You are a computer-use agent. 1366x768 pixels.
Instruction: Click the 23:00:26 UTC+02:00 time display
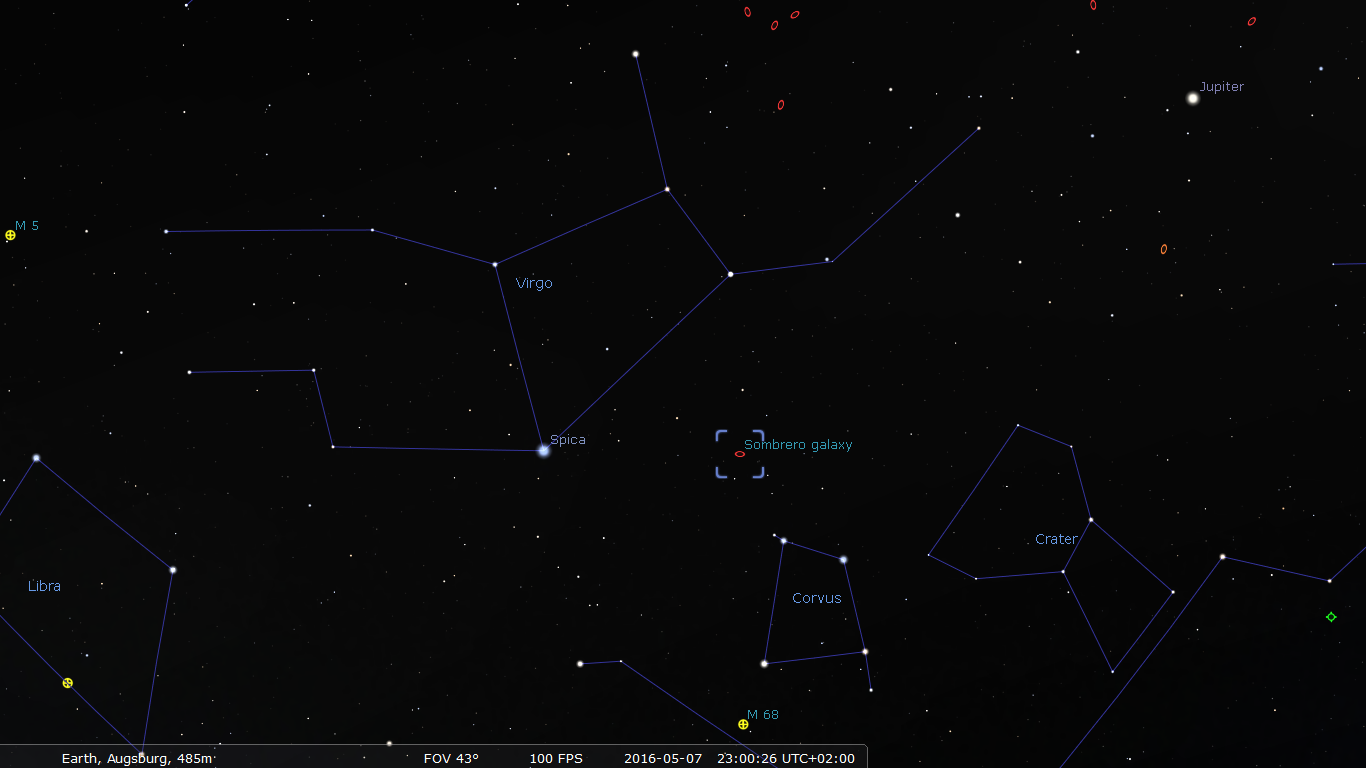[x=786, y=758]
